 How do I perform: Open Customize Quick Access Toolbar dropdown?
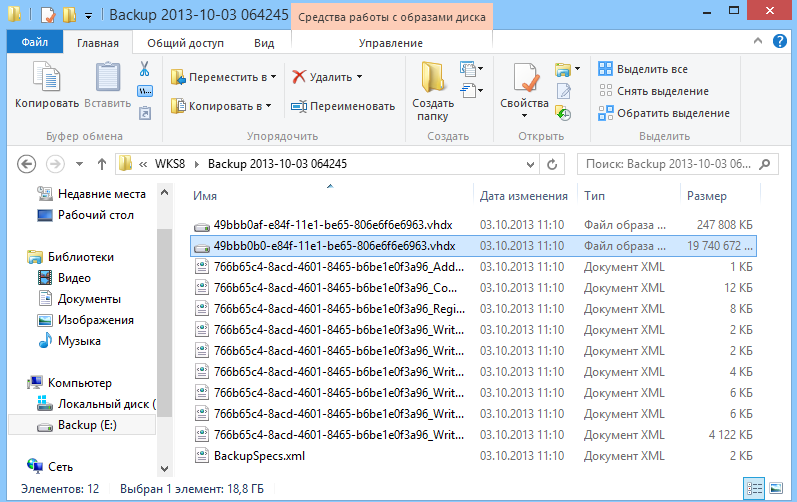(88, 16)
